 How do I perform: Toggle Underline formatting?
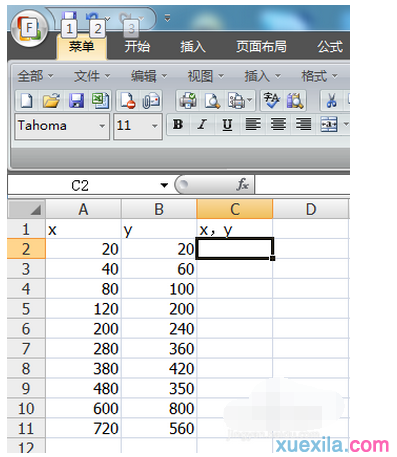point(227,125)
